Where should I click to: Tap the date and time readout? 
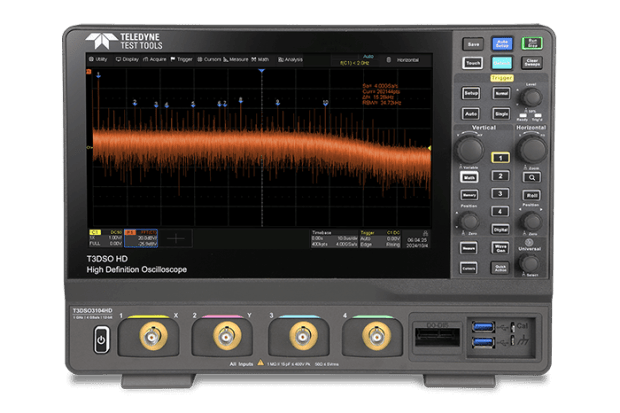[x=417, y=242]
